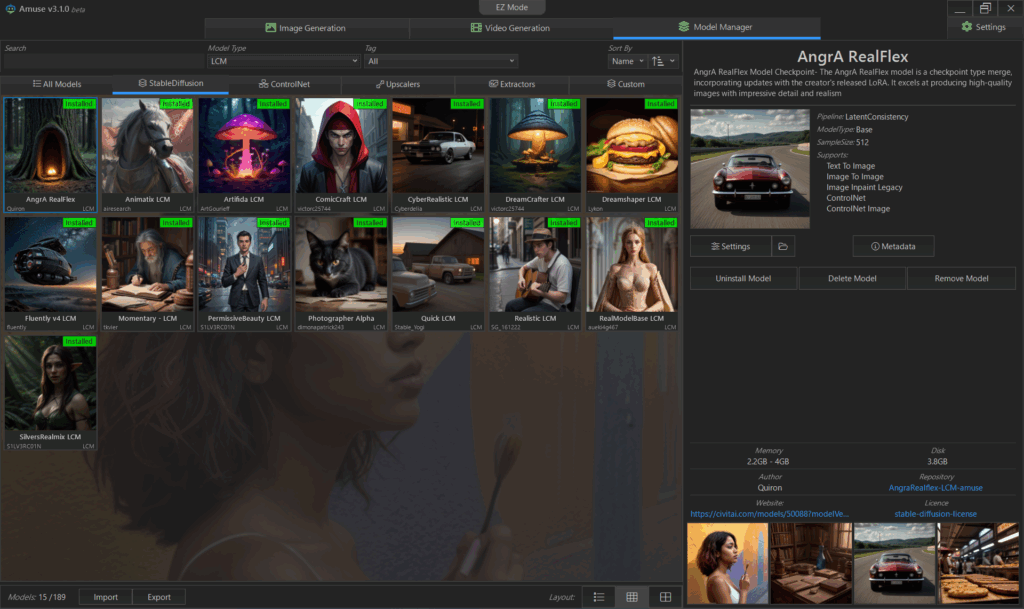Click the Import button

point(106,597)
